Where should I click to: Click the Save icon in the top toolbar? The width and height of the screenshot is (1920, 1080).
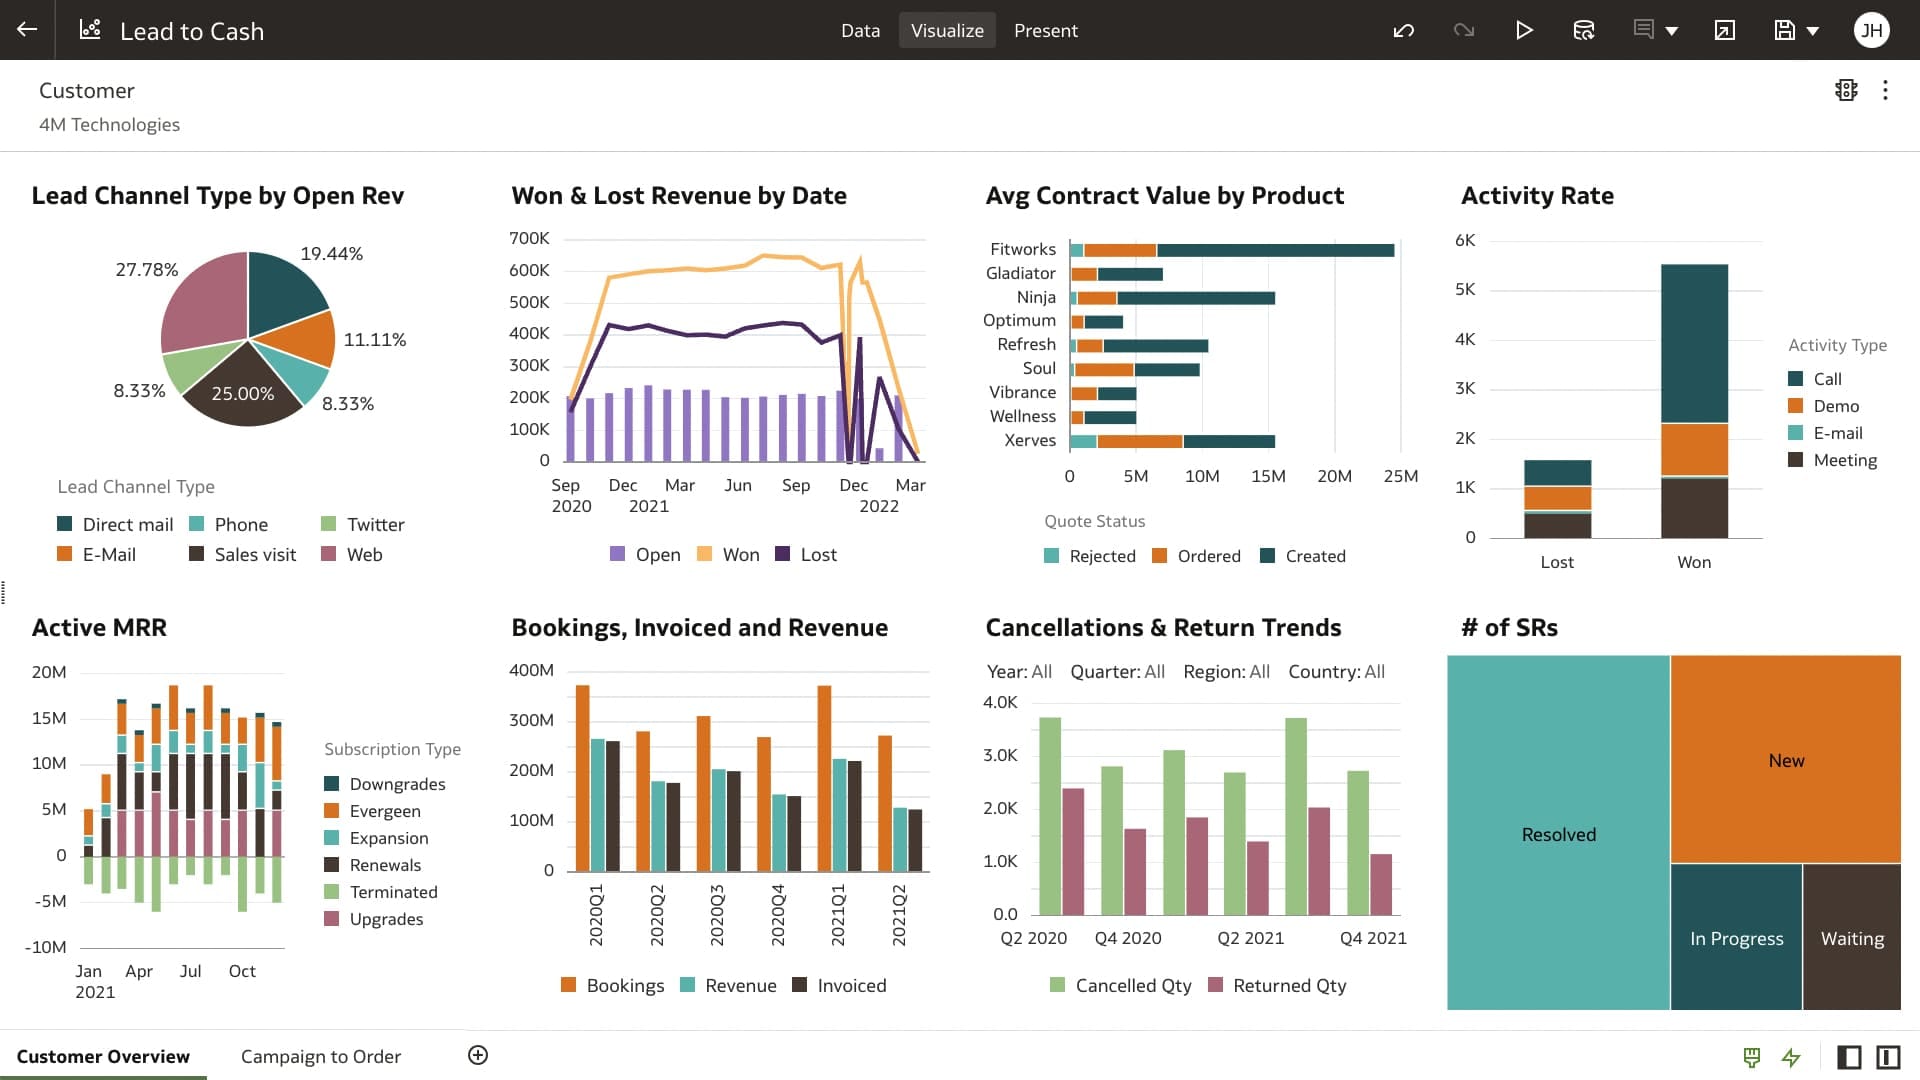[1783, 30]
